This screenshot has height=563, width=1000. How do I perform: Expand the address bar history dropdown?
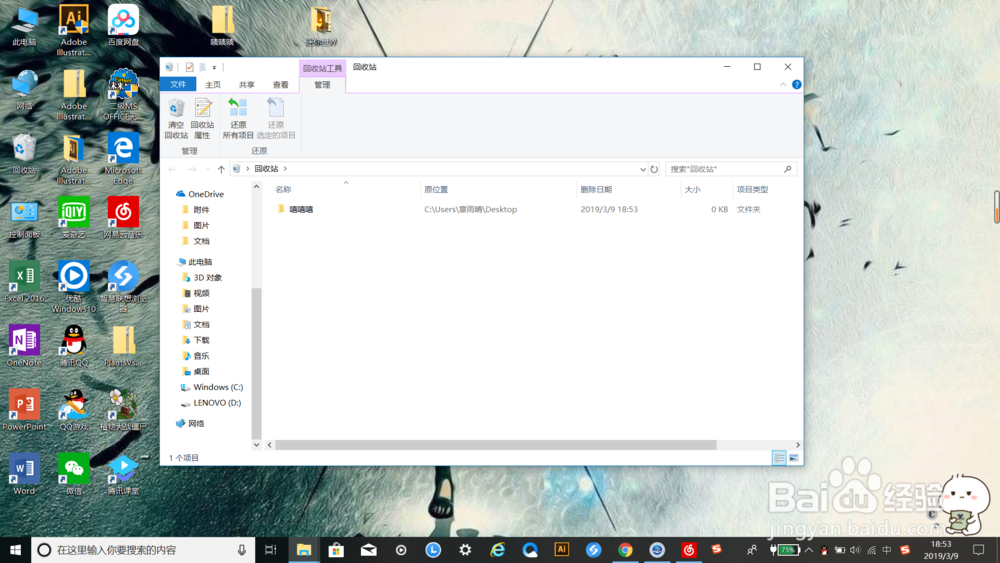642,169
